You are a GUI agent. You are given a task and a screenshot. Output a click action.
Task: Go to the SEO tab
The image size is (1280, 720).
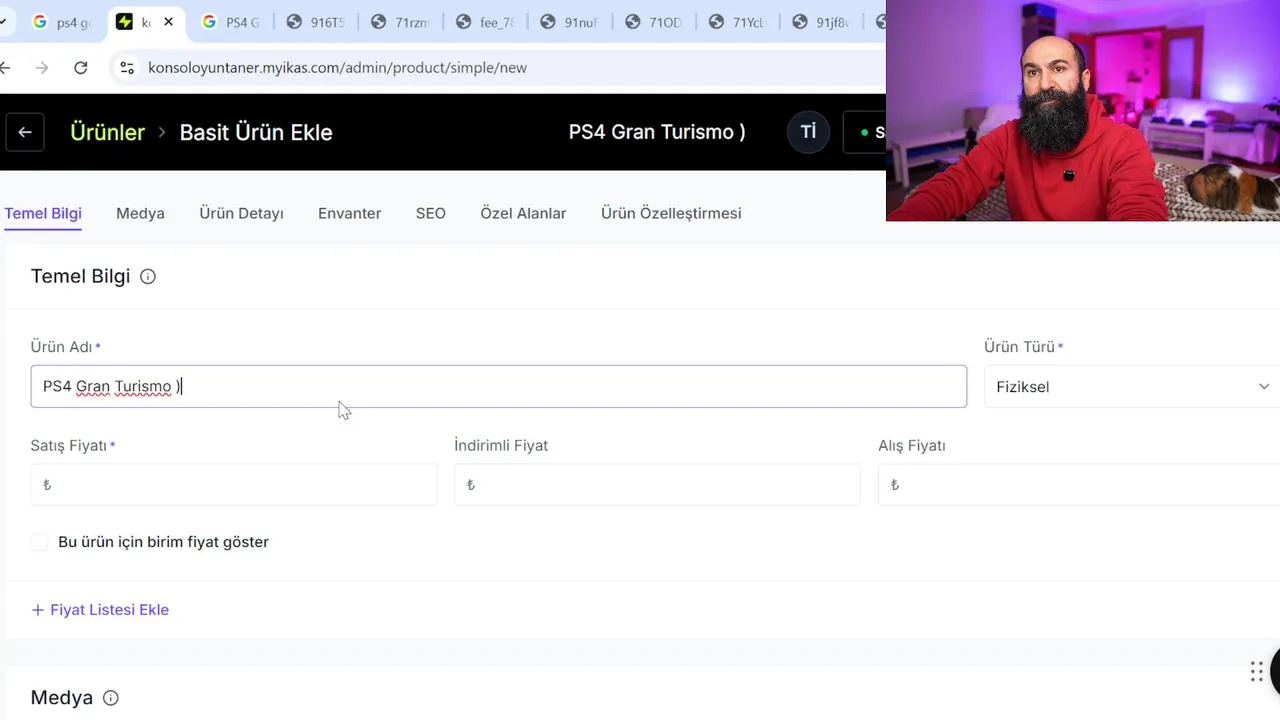point(431,213)
